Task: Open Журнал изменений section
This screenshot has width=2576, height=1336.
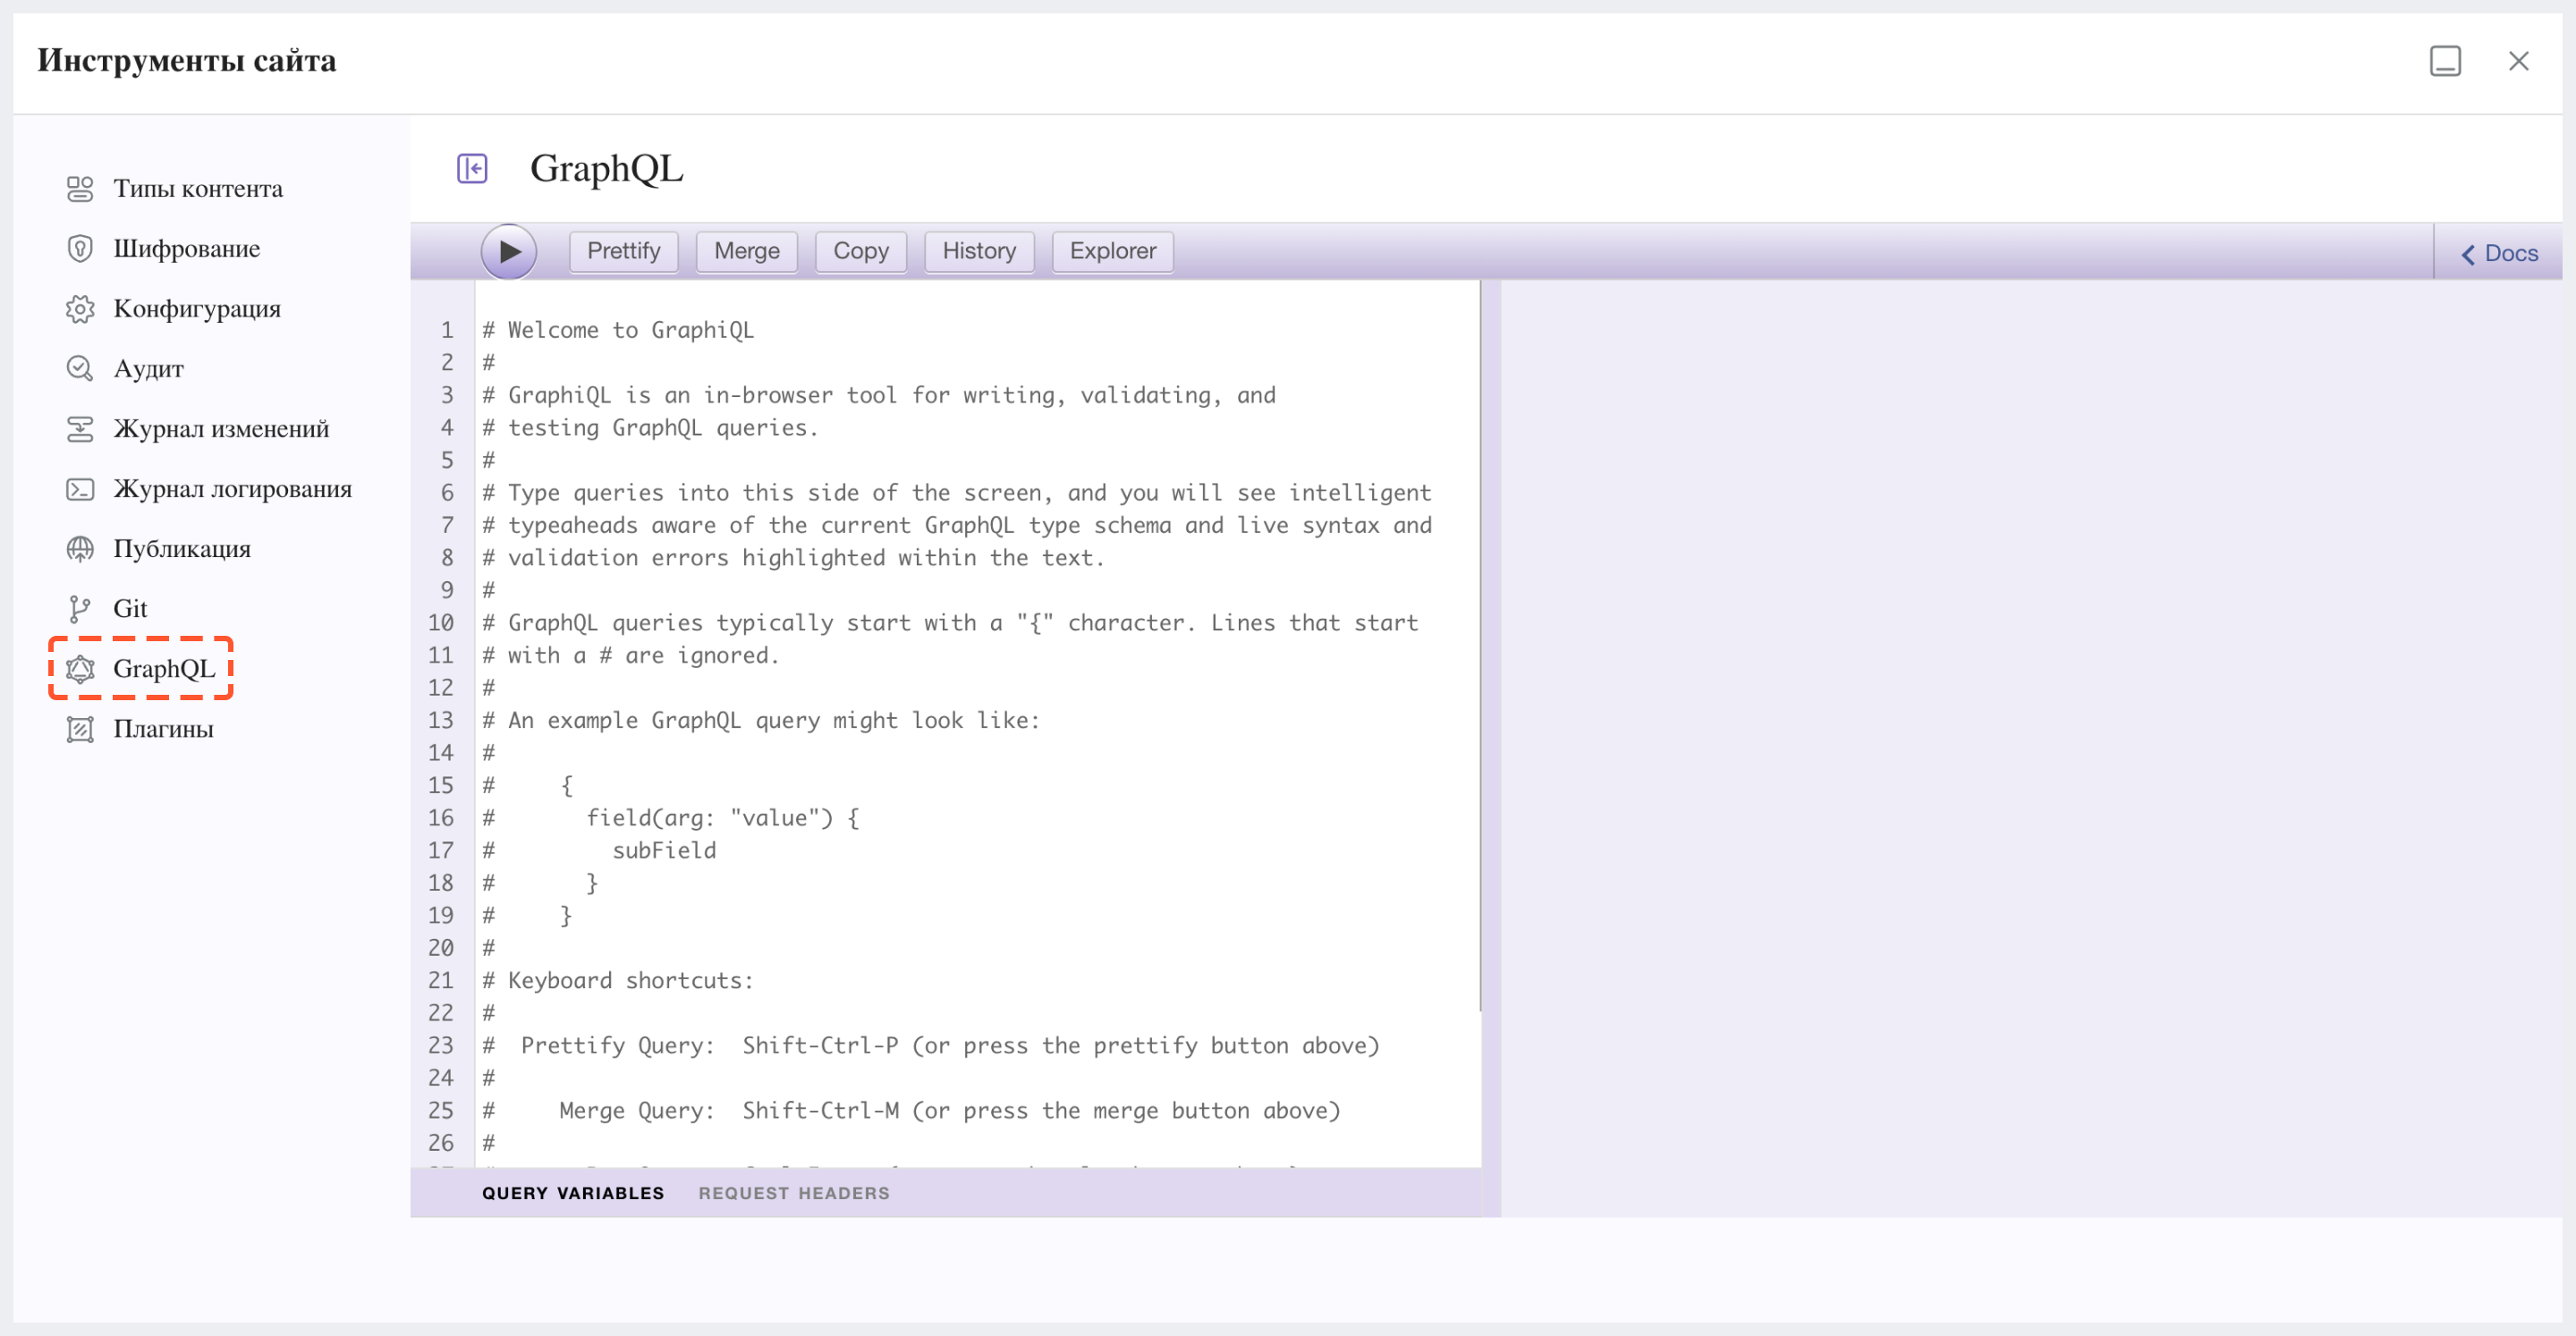Action: [221, 429]
